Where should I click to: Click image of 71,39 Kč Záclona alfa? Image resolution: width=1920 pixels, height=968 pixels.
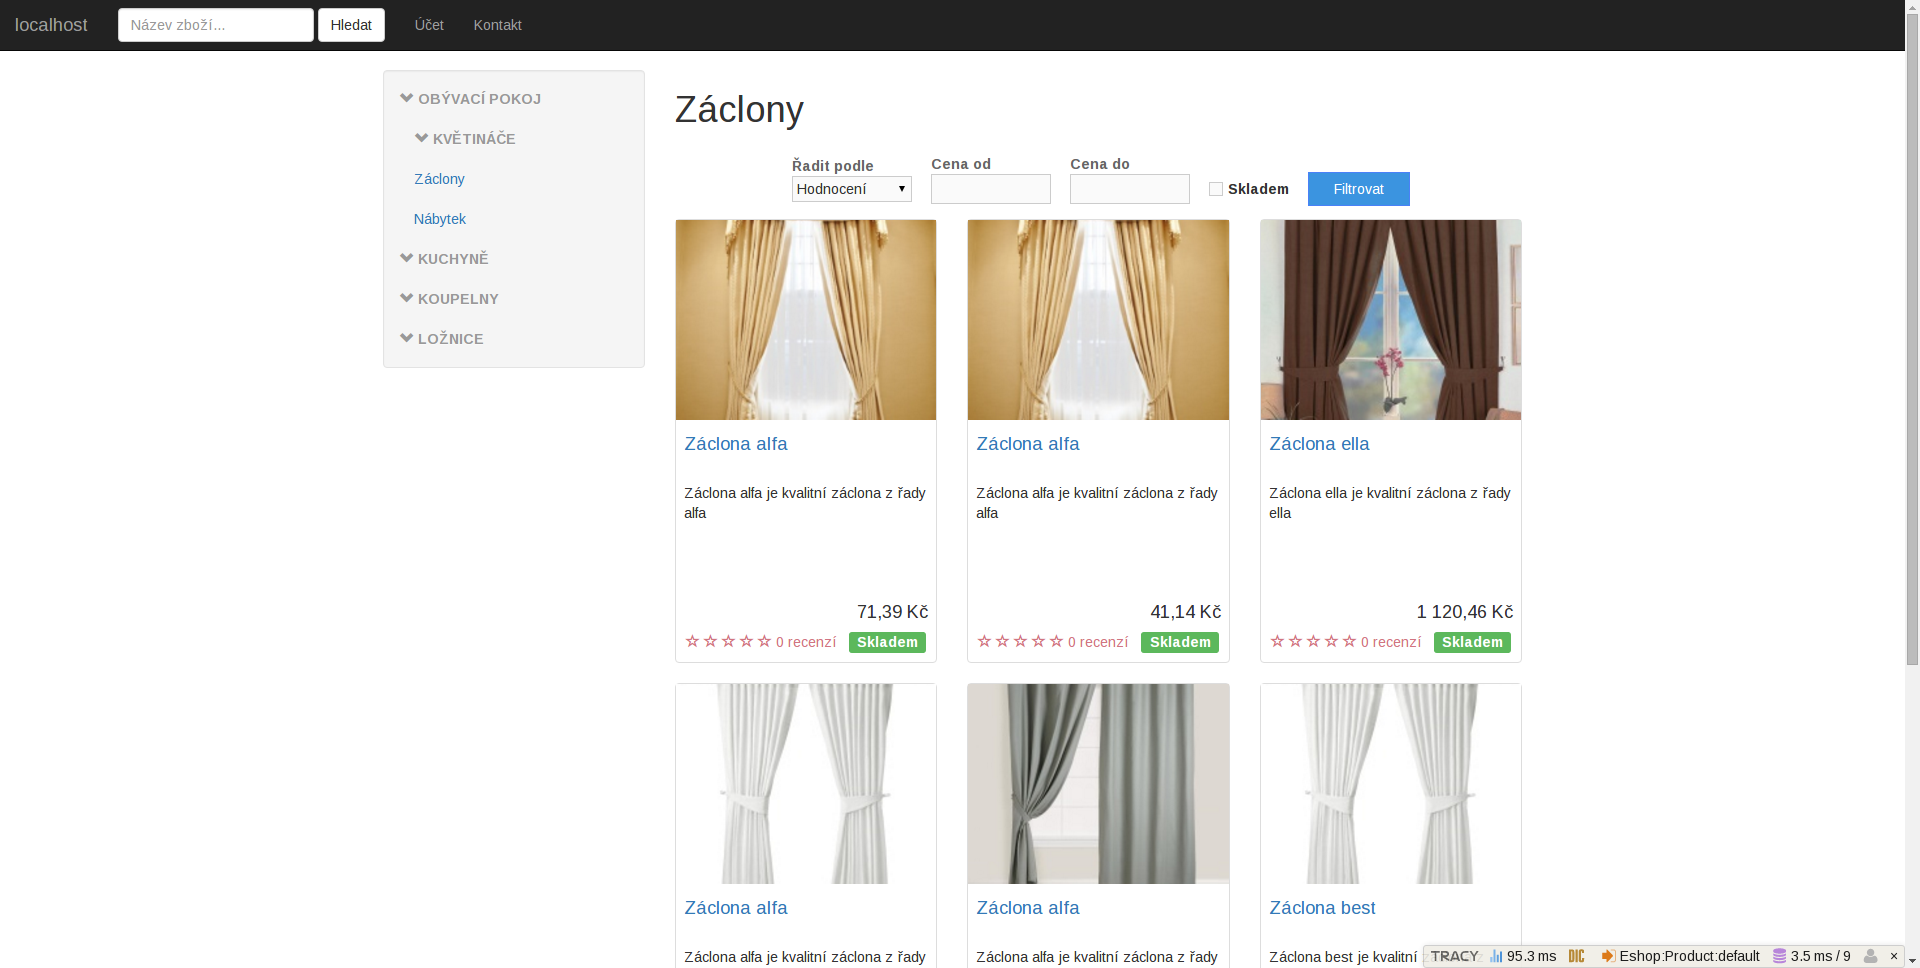[x=806, y=320]
